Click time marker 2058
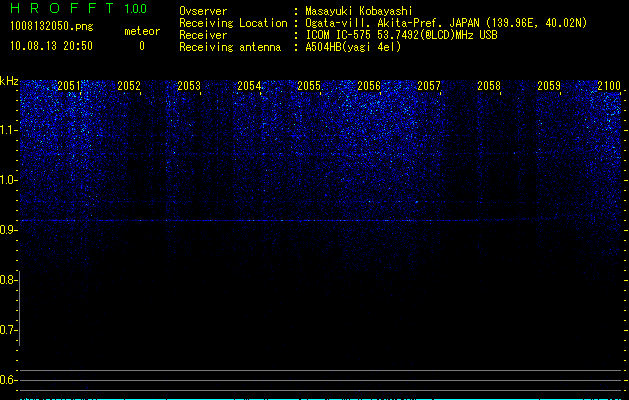The width and height of the screenshot is (629, 400). click(x=489, y=86)
